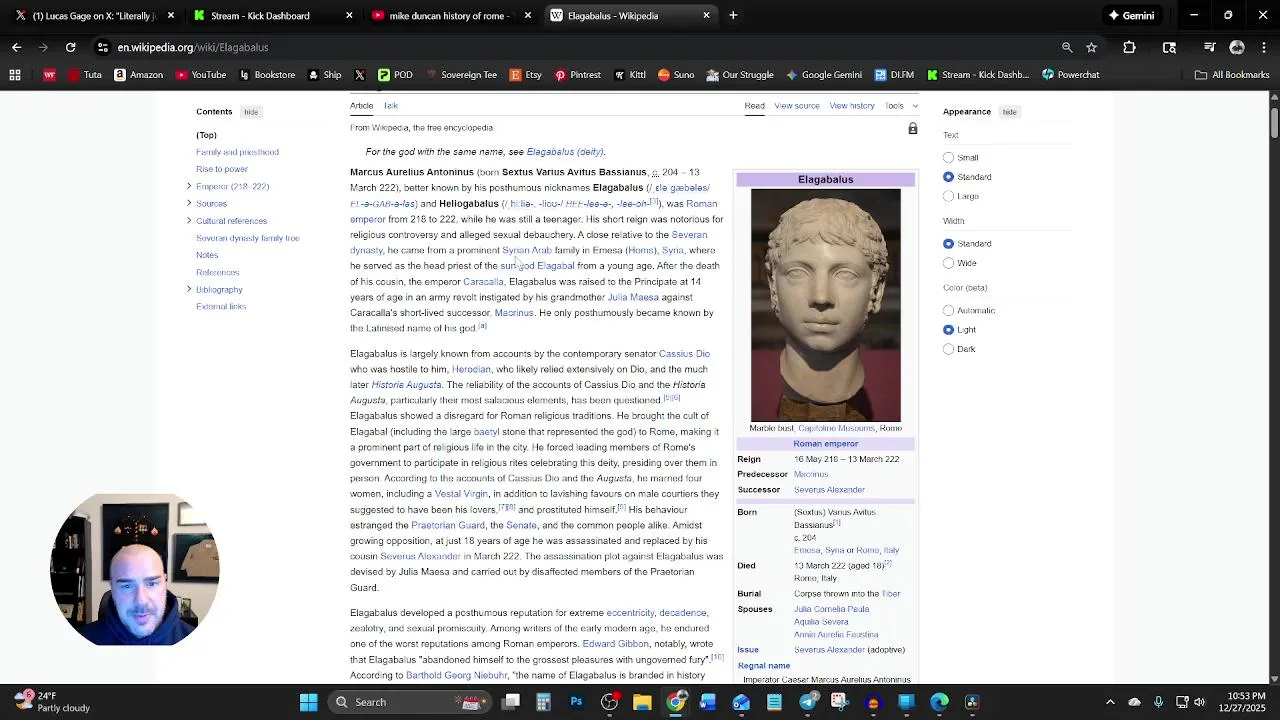Hide the Contents sidebar
This screenshot has width=1280, height=720.
tap(251, 112)
